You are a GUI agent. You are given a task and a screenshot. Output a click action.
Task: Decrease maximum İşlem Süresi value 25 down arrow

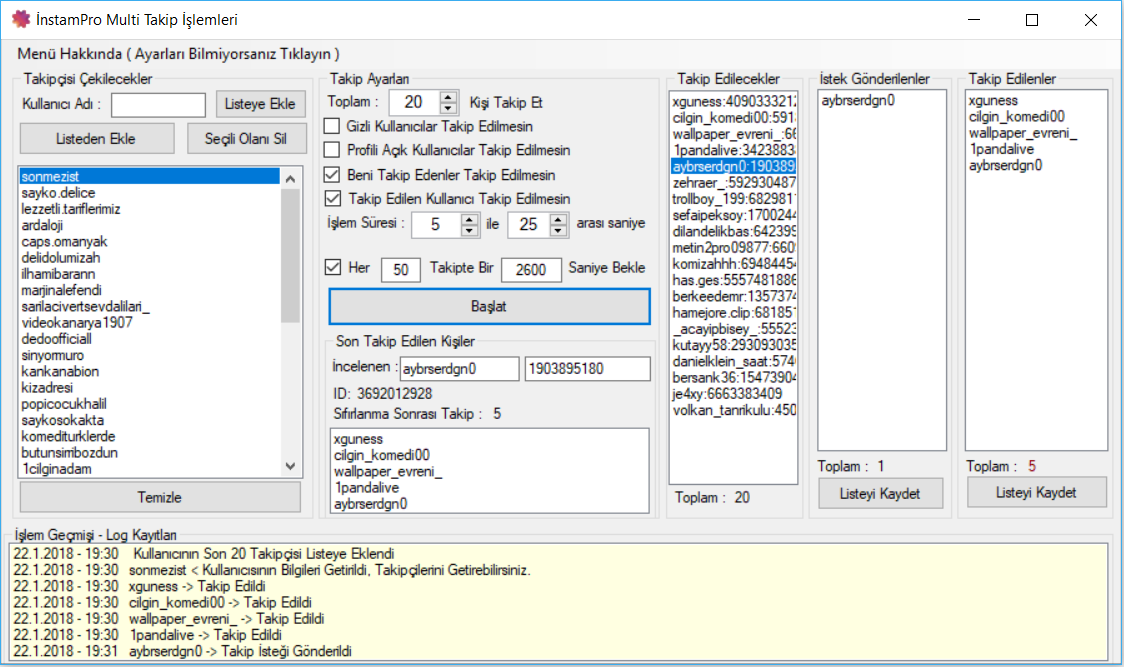tap(558, 231)
